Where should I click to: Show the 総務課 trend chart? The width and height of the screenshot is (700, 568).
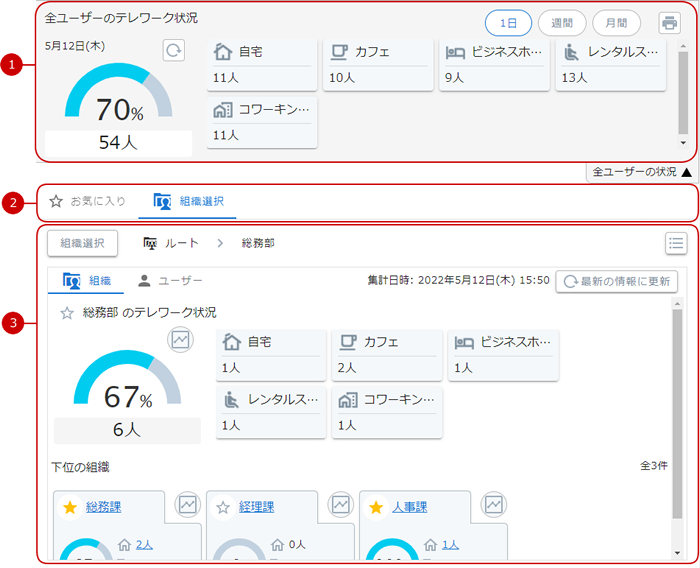click(x=188, y=505)
